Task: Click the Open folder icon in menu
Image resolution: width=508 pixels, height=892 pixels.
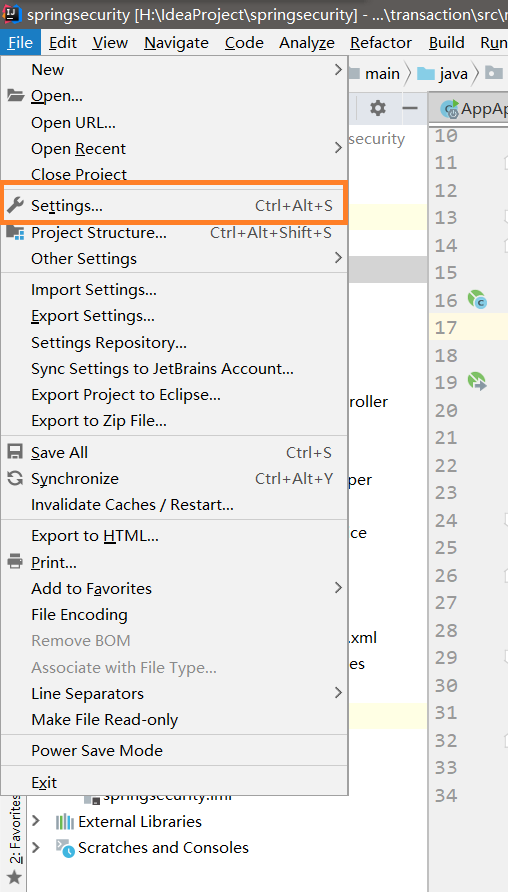Action: click(x=15, y=95)
